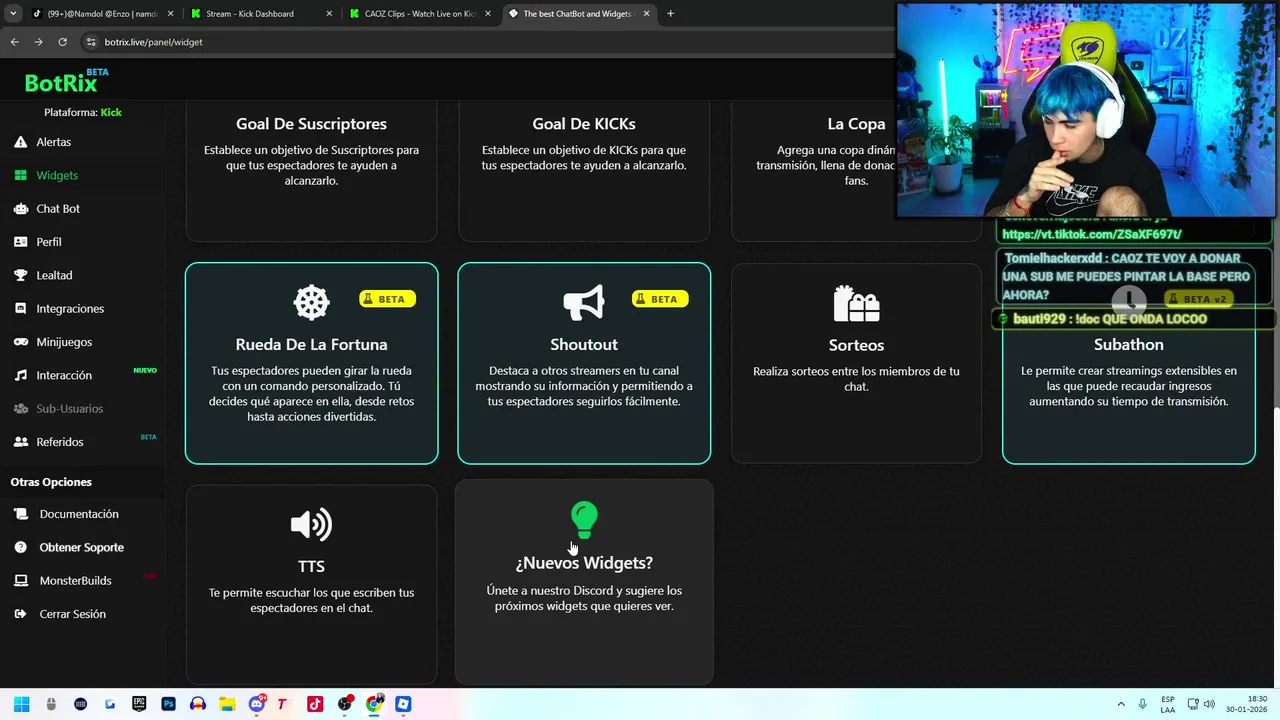Open the Lealtad trophy icon
Image resolution: width=1280 pixels, height=720 pixels.
tap(20, 275)
